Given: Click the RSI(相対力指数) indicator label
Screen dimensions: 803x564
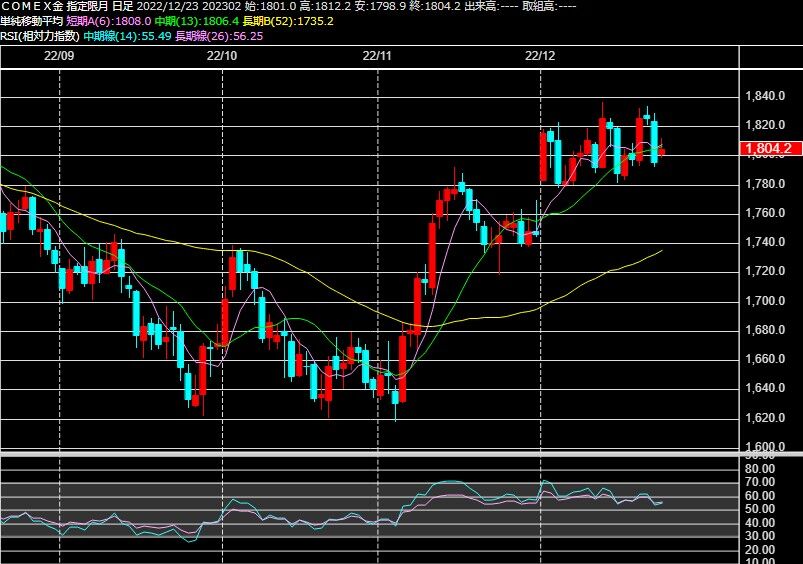Looking at the screenshot, I should point(40,36).
